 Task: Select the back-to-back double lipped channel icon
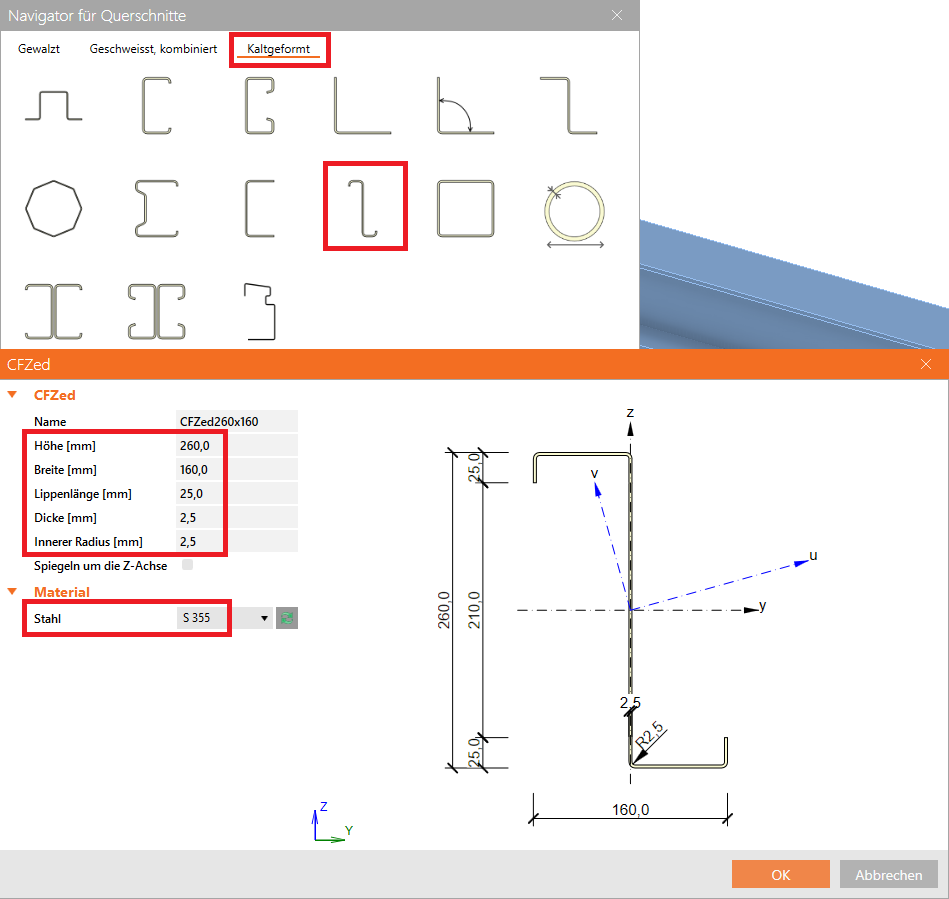click(x=157, y=311)
